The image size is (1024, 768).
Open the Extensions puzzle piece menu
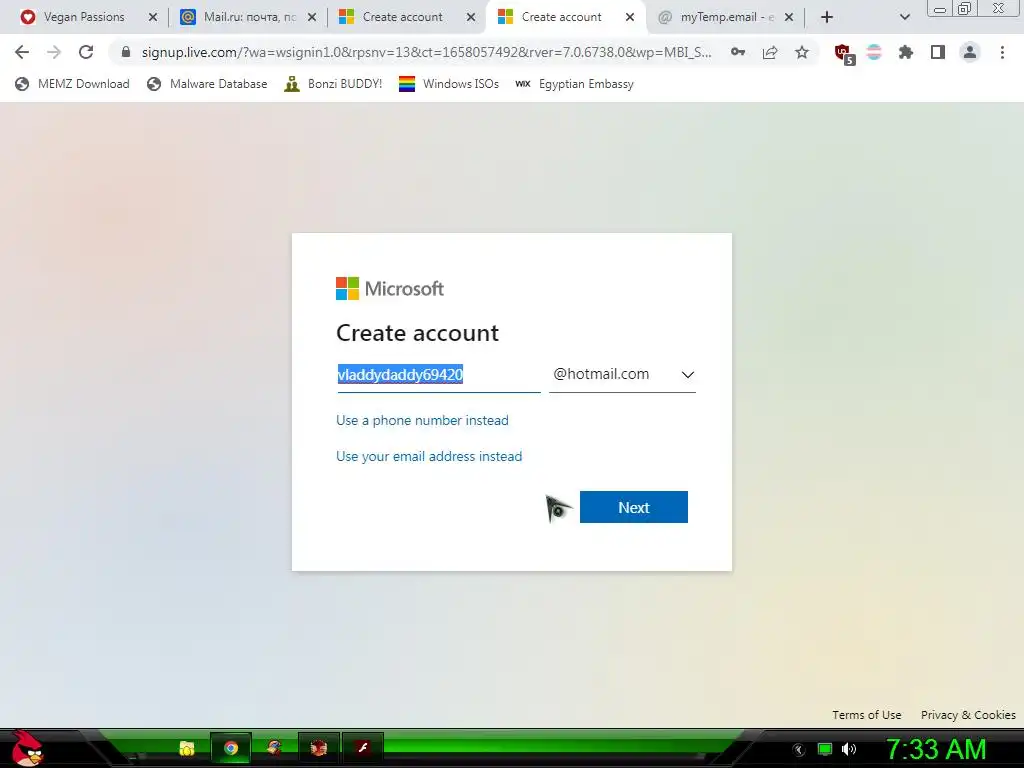click(906, 52)
